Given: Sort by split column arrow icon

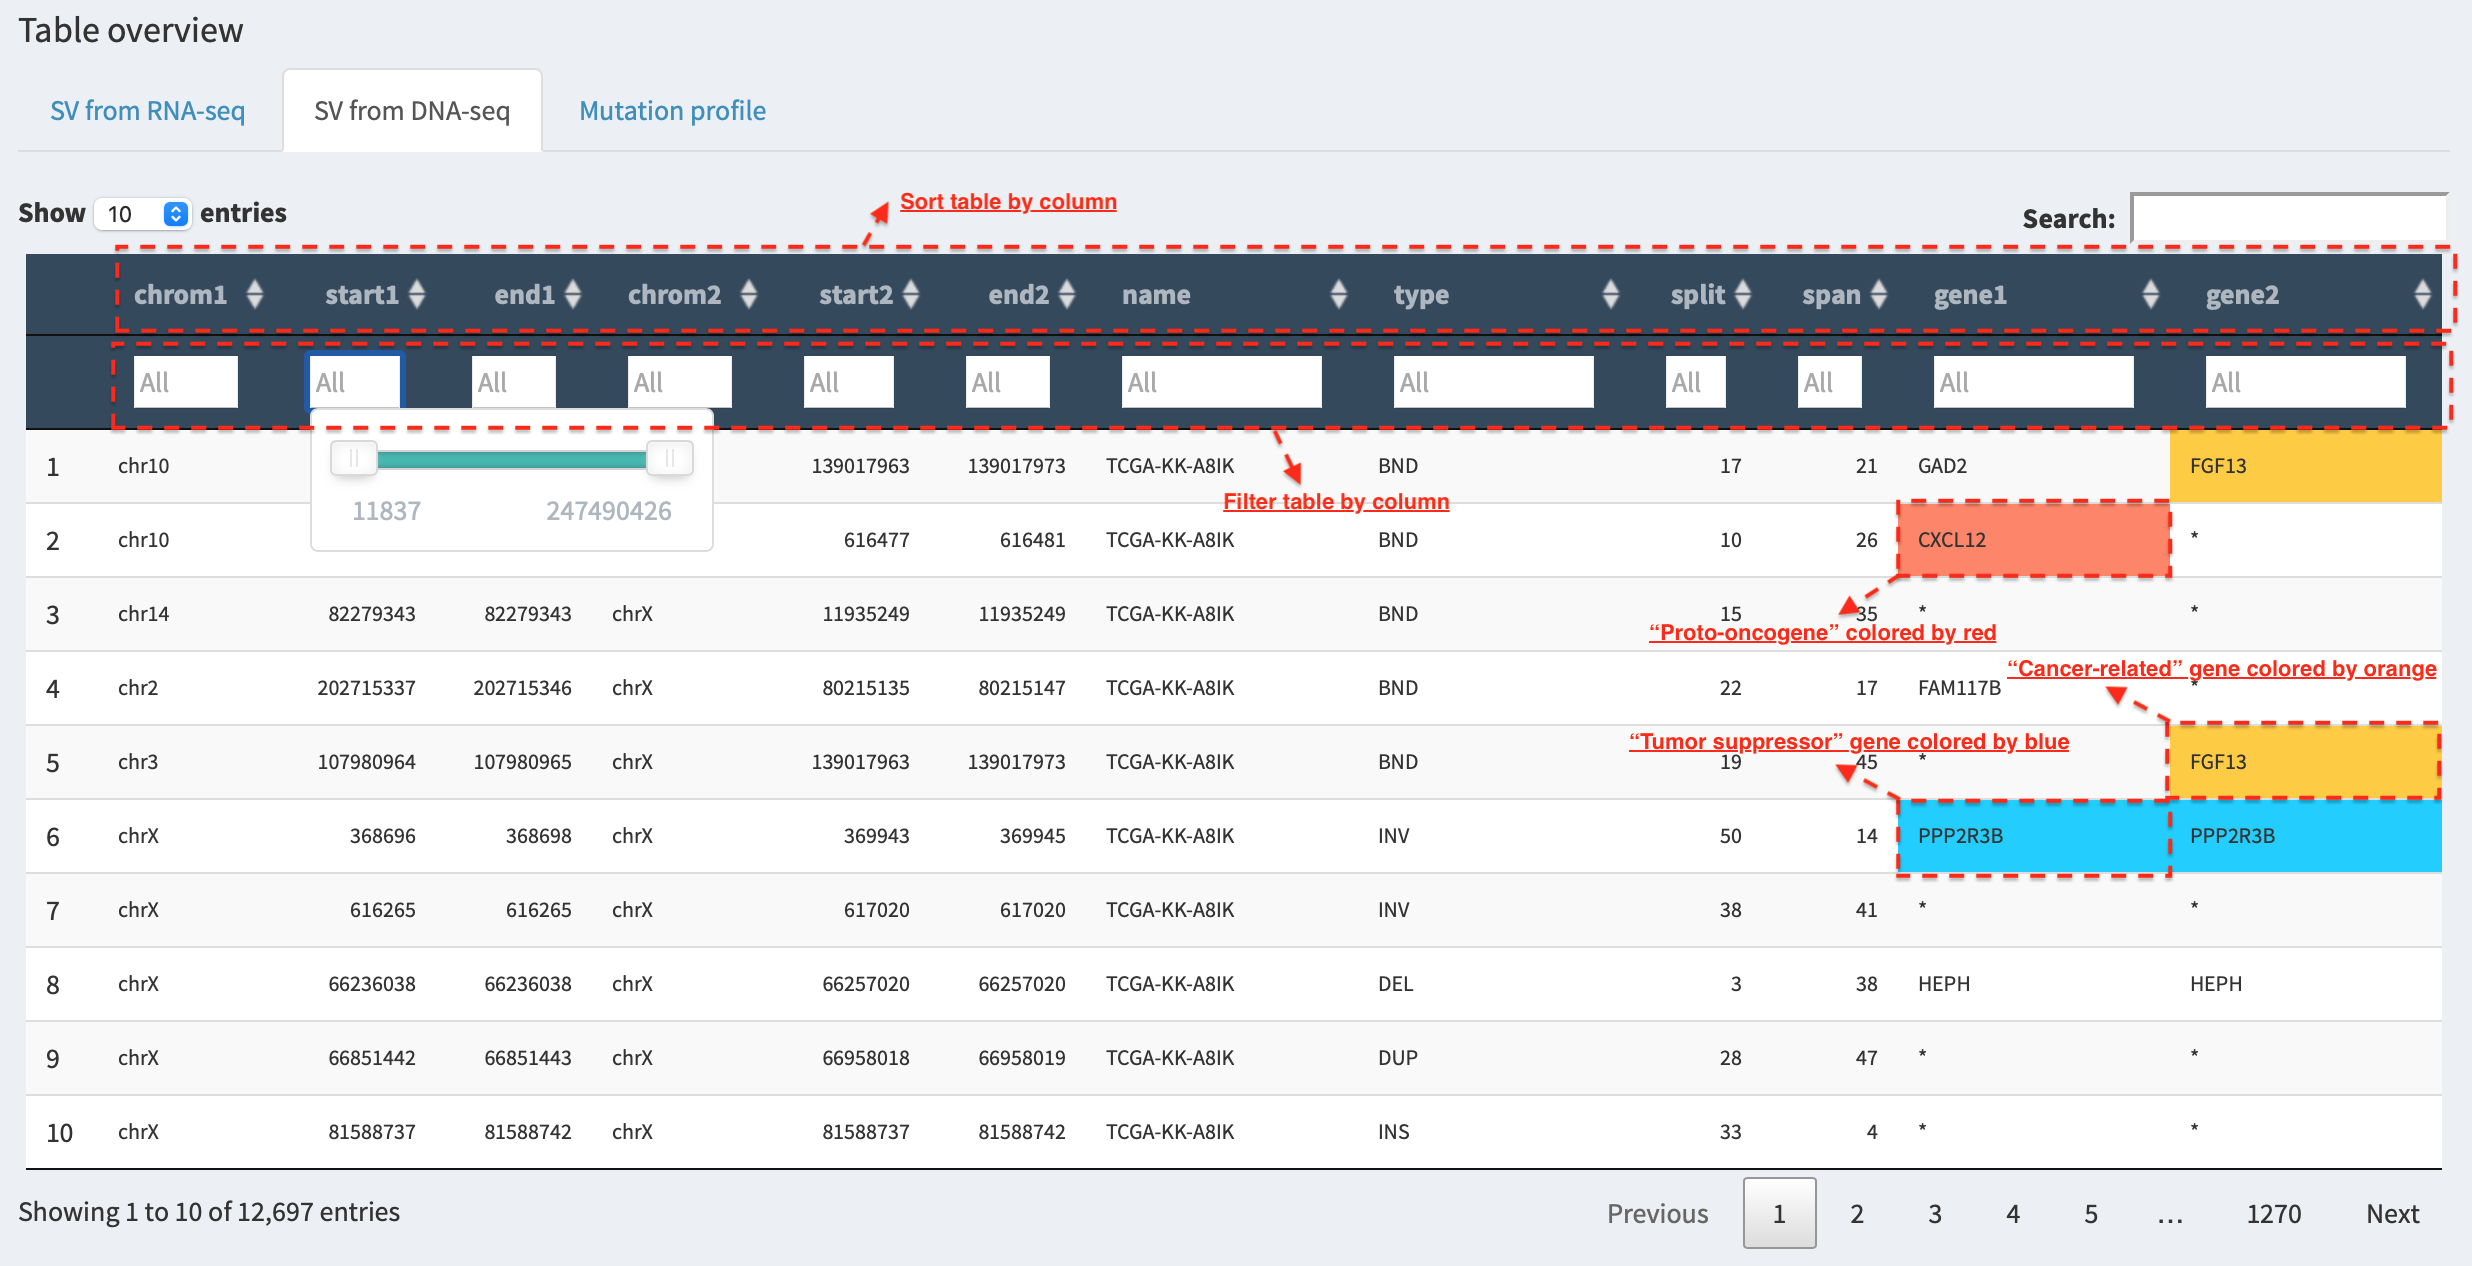Looking at the screenshot, I should coord(1743,294).
